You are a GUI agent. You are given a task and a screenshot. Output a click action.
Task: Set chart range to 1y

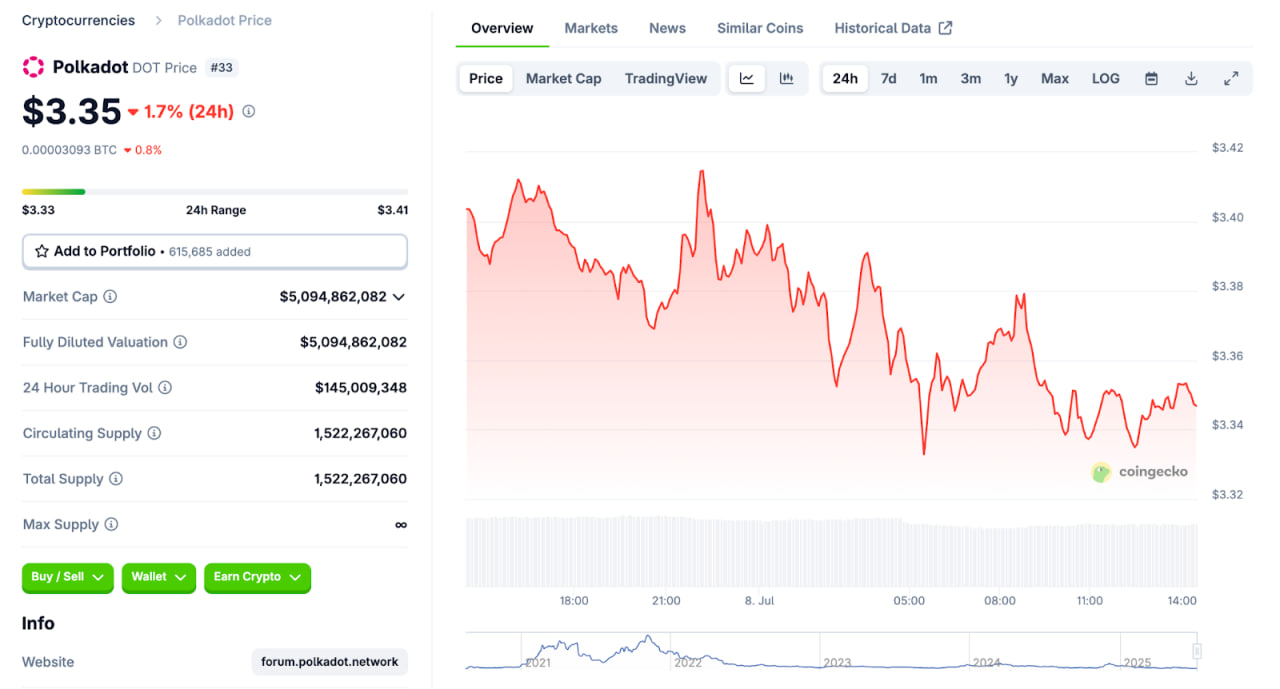coord(1011,78)
